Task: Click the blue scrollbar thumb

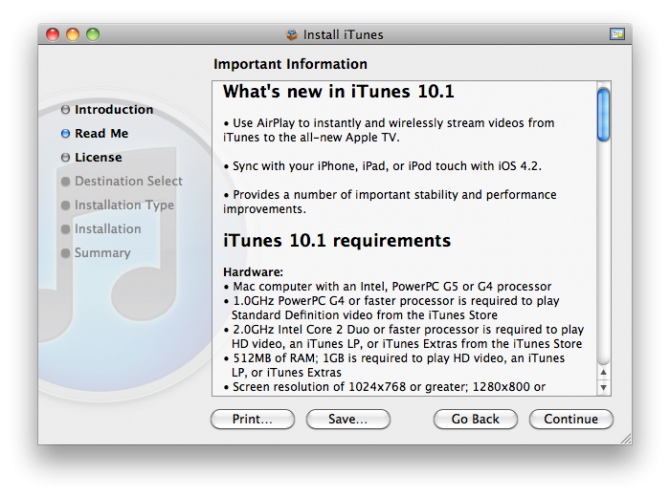Action: 603,115
